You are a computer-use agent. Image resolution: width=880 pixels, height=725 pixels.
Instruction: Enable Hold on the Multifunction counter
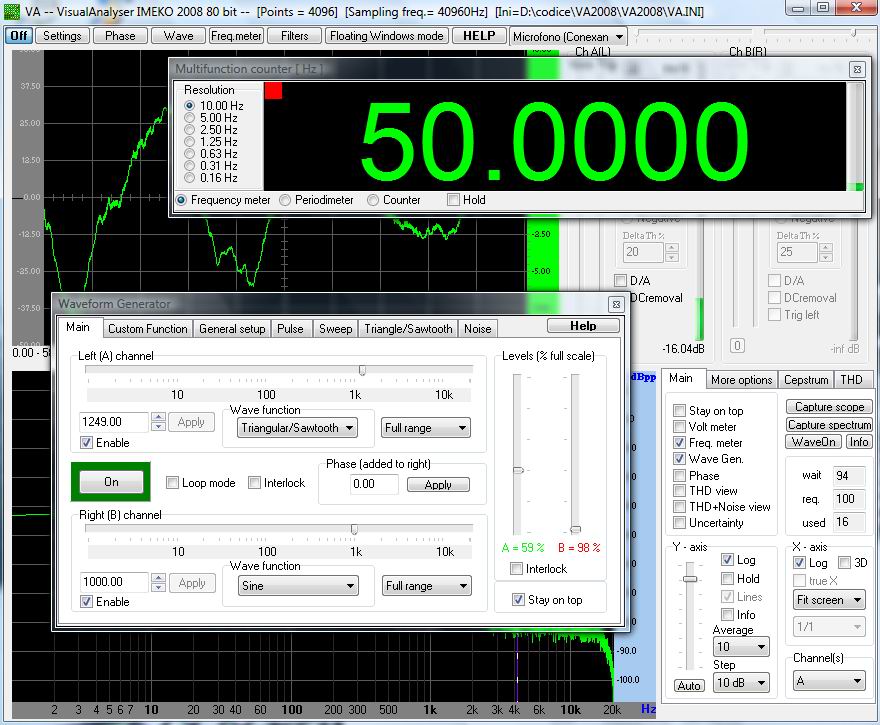[x=454, y=200]
